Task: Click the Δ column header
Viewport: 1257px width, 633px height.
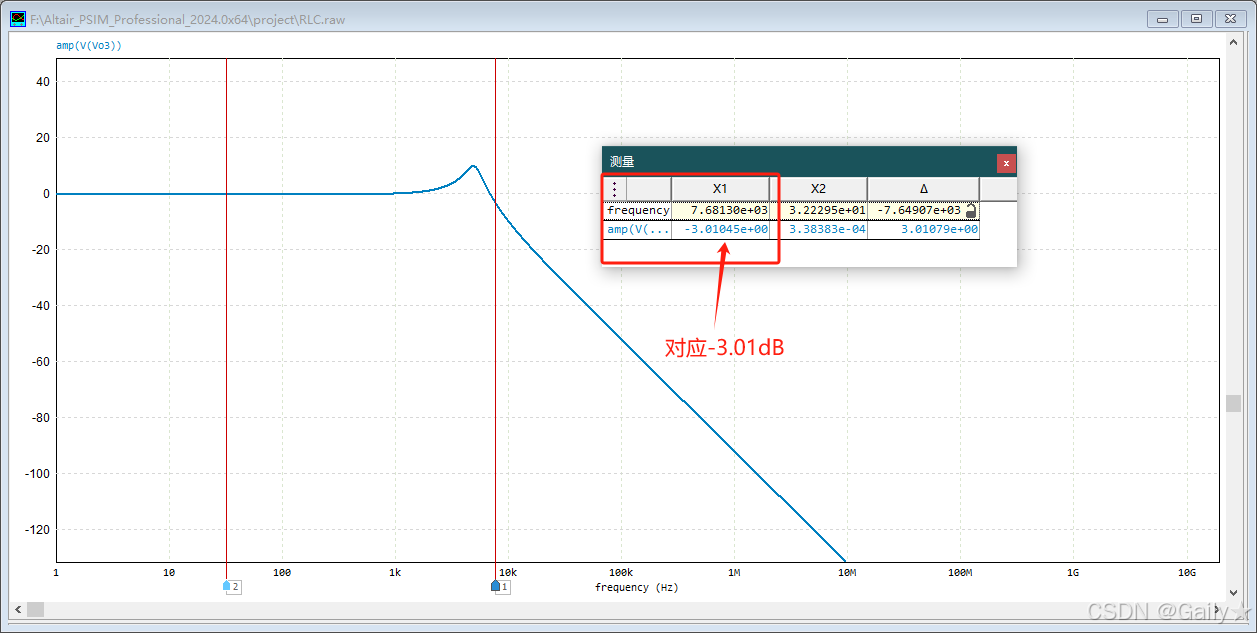Action: coord(923,189)
